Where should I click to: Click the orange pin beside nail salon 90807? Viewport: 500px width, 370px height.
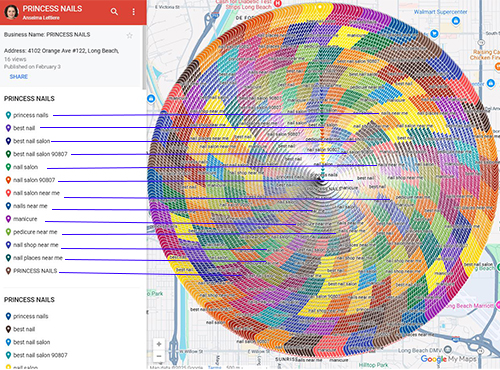pyautogui.click(x=8, y=180)
